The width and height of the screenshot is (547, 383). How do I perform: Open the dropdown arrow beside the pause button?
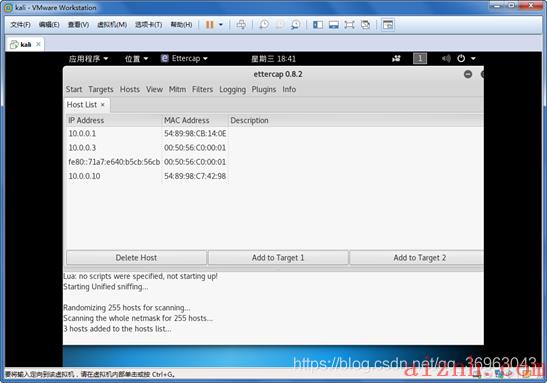click(221, 25)
